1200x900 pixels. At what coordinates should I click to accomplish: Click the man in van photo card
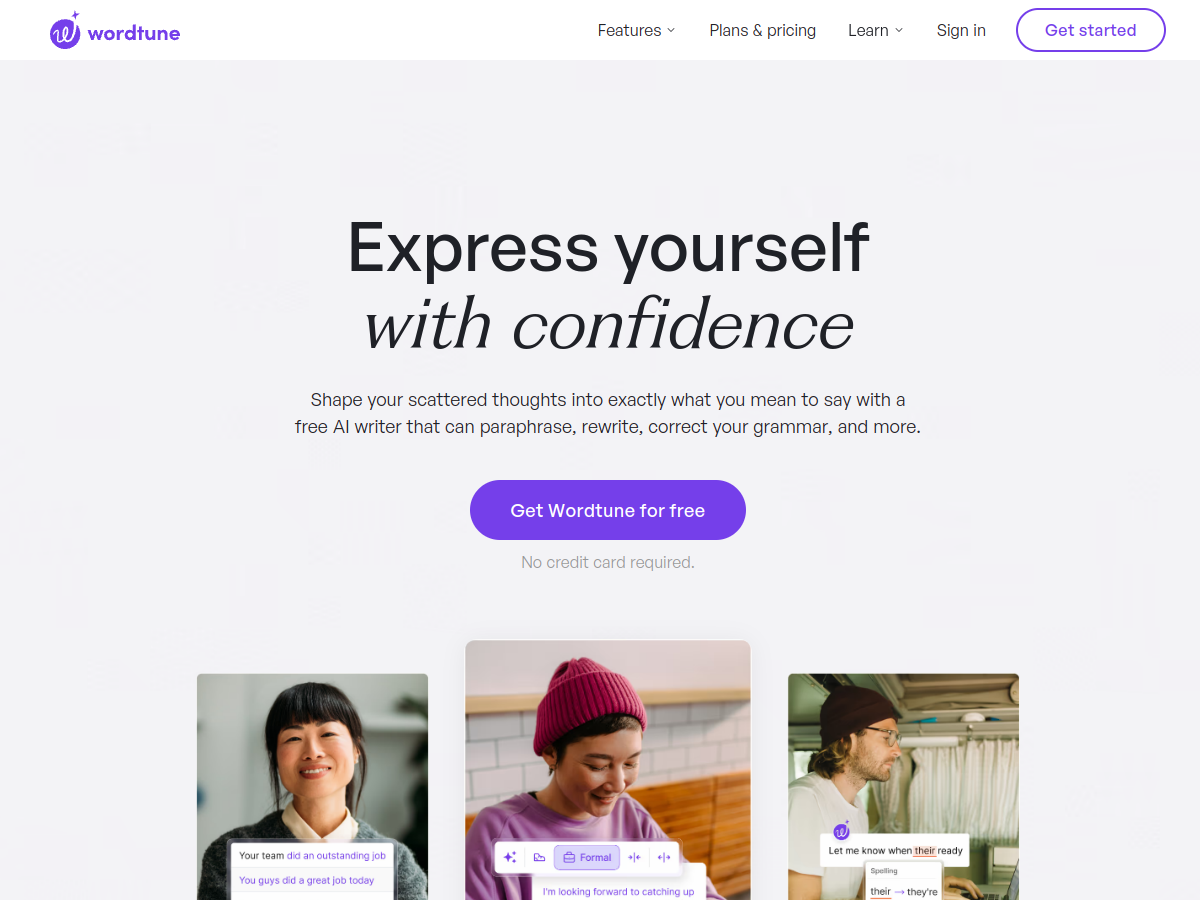[903, 786]
